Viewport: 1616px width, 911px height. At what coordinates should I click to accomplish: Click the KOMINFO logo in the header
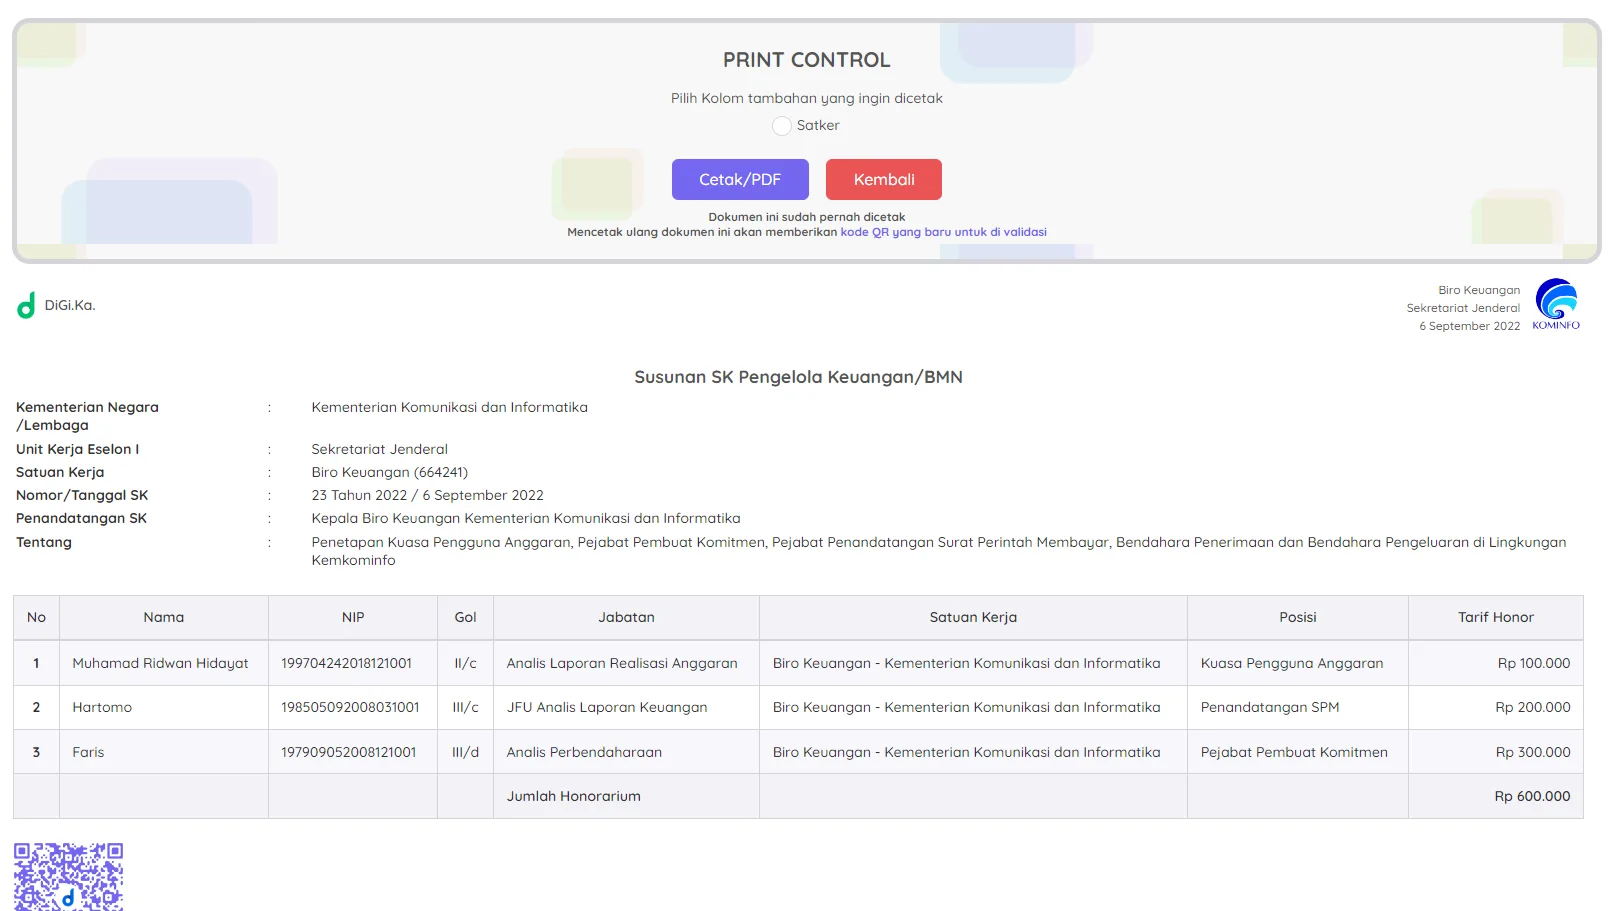click(x=1556, y=304)
